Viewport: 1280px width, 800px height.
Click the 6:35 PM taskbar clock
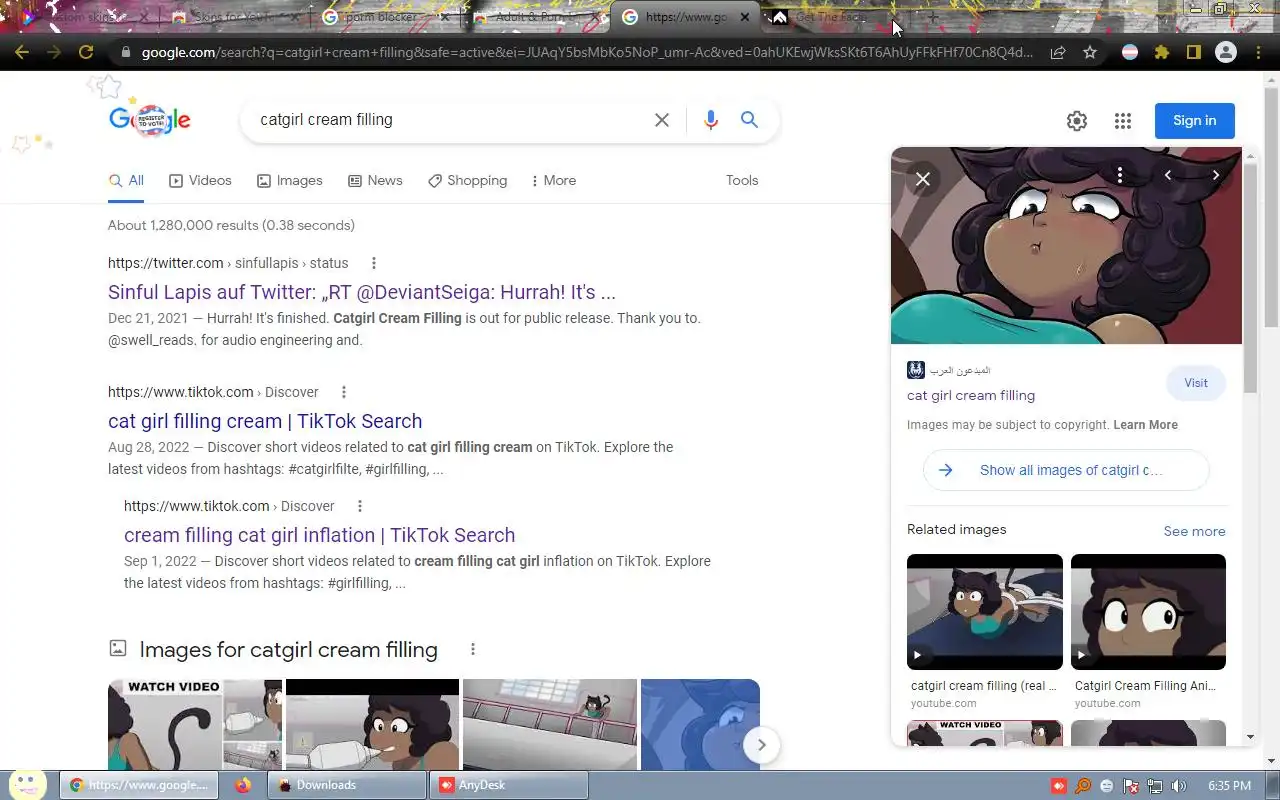click(x=1229, y=786)
